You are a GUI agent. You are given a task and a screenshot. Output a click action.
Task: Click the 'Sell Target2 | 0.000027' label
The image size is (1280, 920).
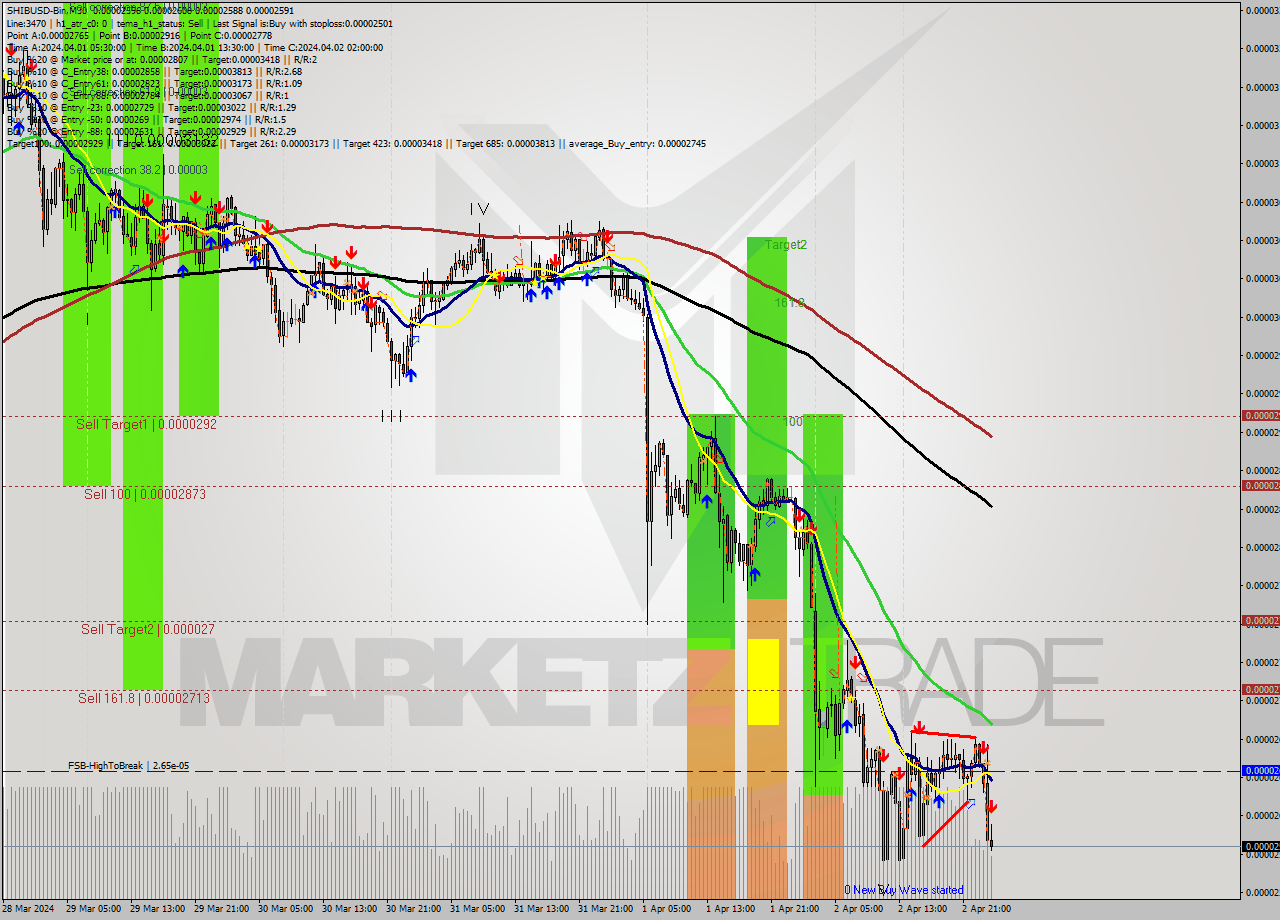tap(147, 629)
